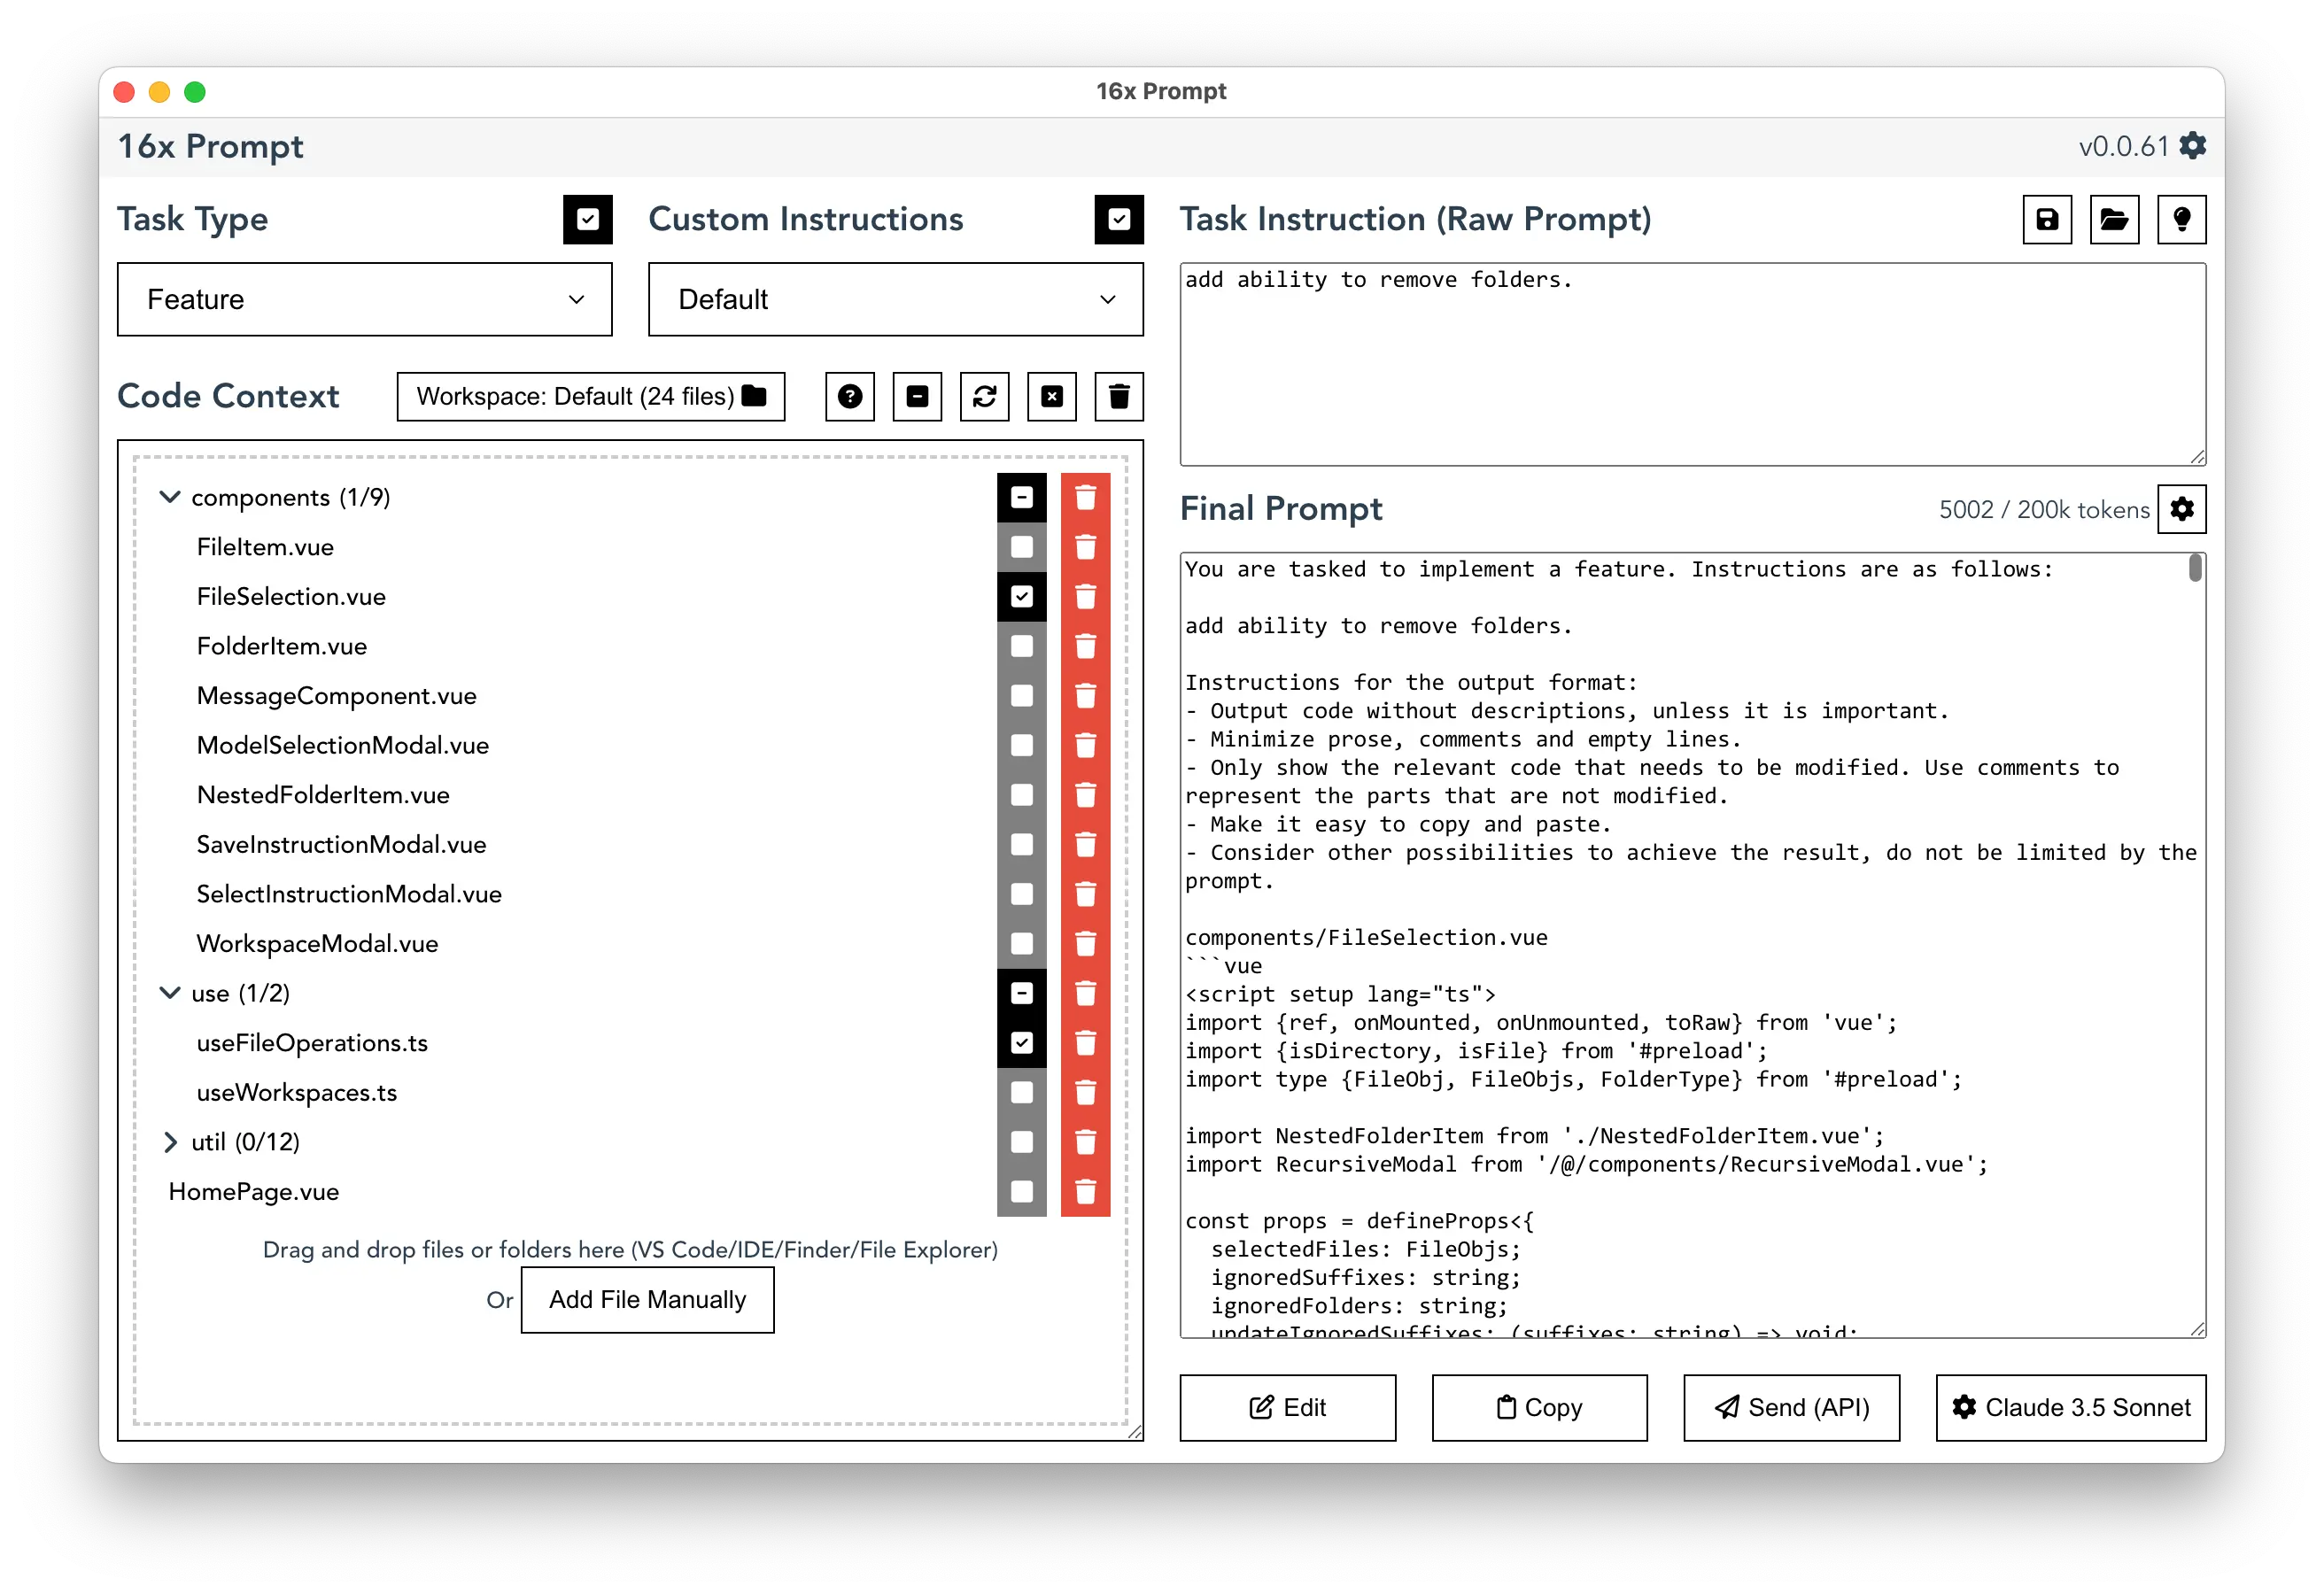Viewport: 2324px width, 1594px height.
Task: Click Add File Manually
Action: 648,1300
